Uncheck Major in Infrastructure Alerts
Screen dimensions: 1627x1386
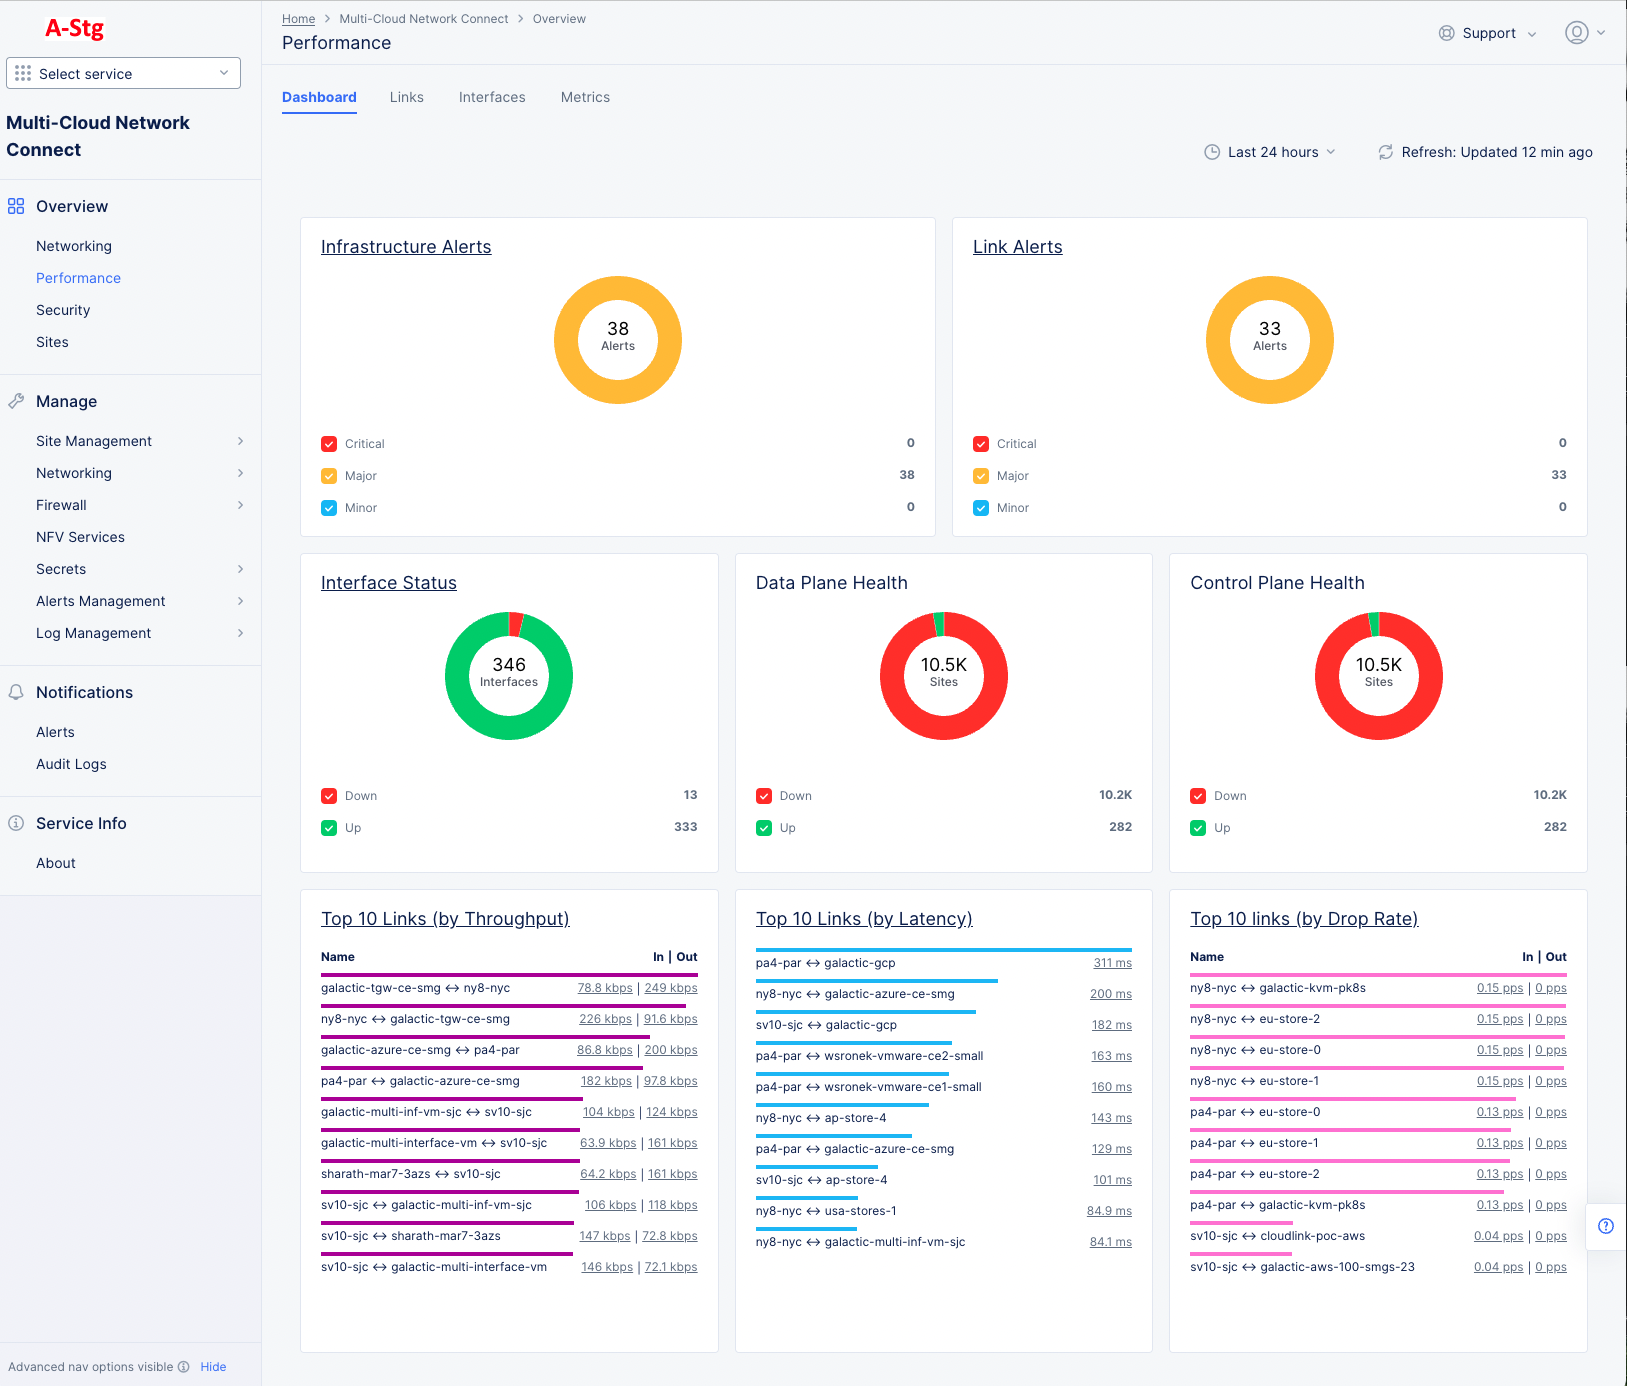(x=329, y=475)
